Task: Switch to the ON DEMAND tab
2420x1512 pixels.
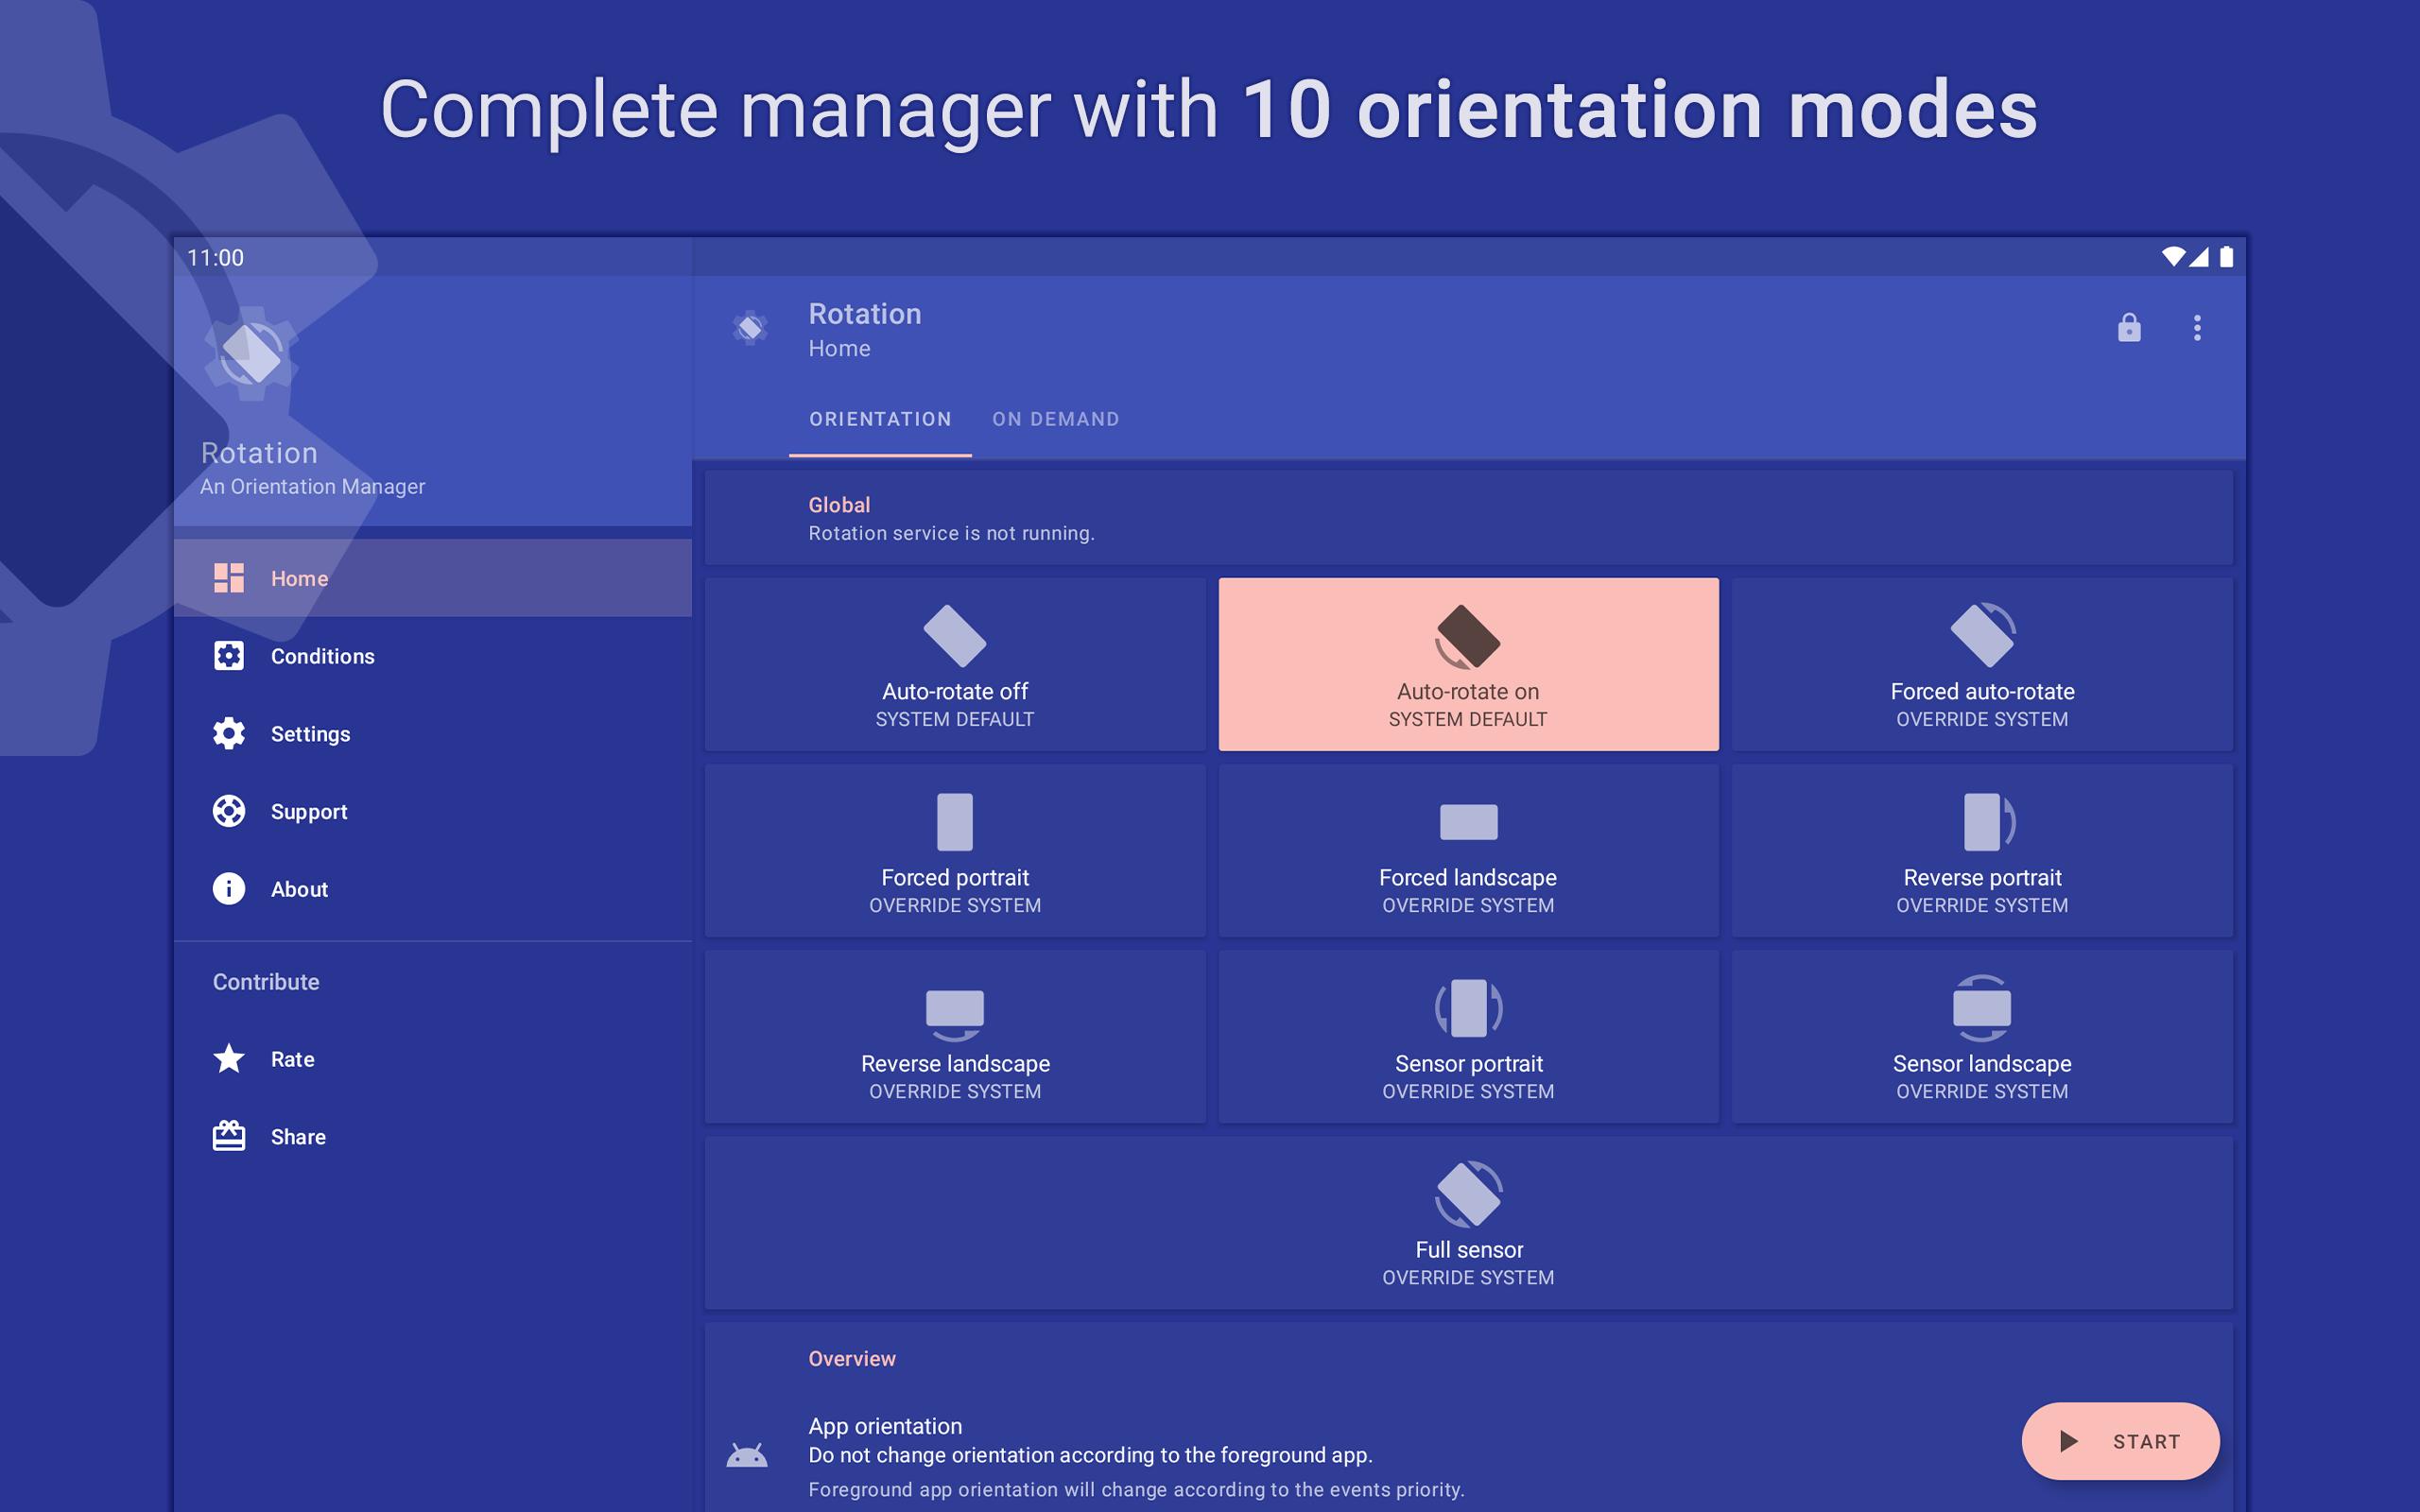Action: pos(1056,419)
